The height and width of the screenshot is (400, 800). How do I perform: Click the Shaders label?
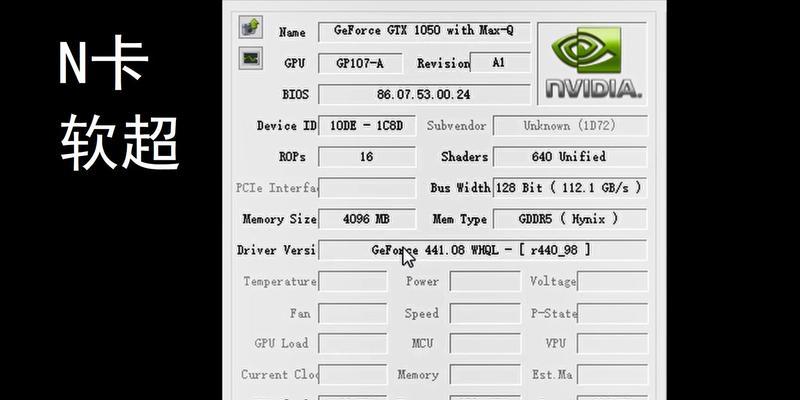[464, 157]
